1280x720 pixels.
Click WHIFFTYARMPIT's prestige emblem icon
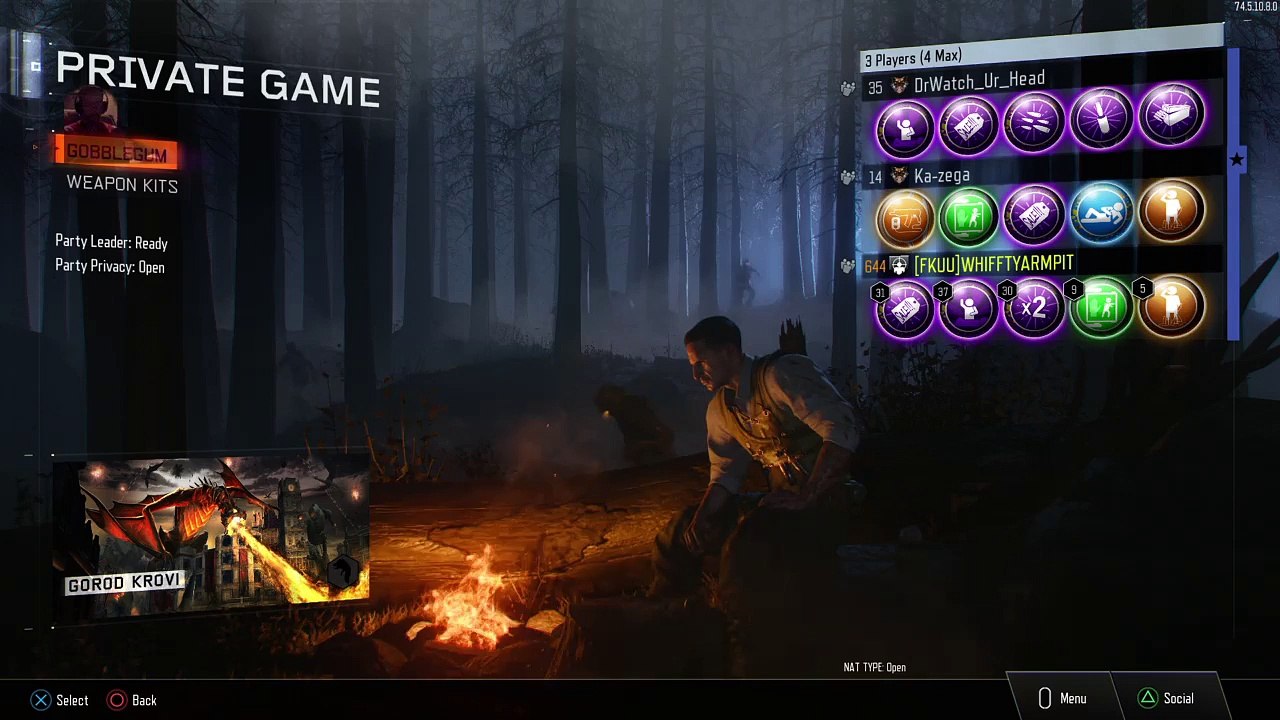[899, 265]
